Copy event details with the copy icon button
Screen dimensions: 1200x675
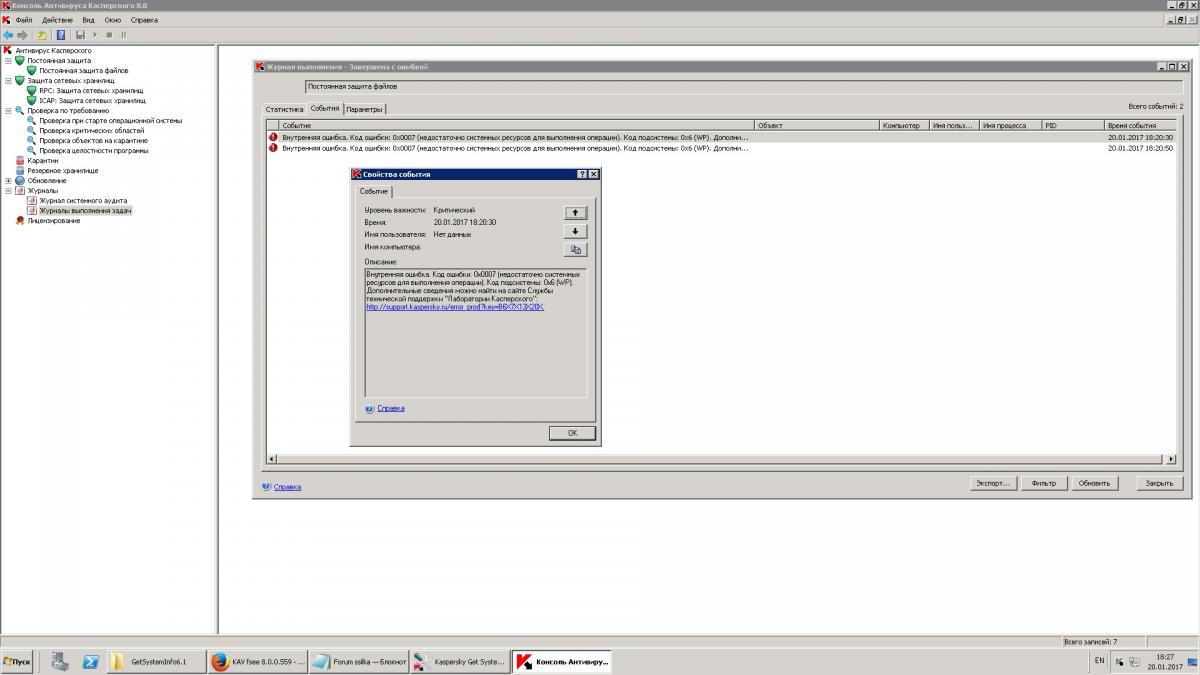pos(575,249)
